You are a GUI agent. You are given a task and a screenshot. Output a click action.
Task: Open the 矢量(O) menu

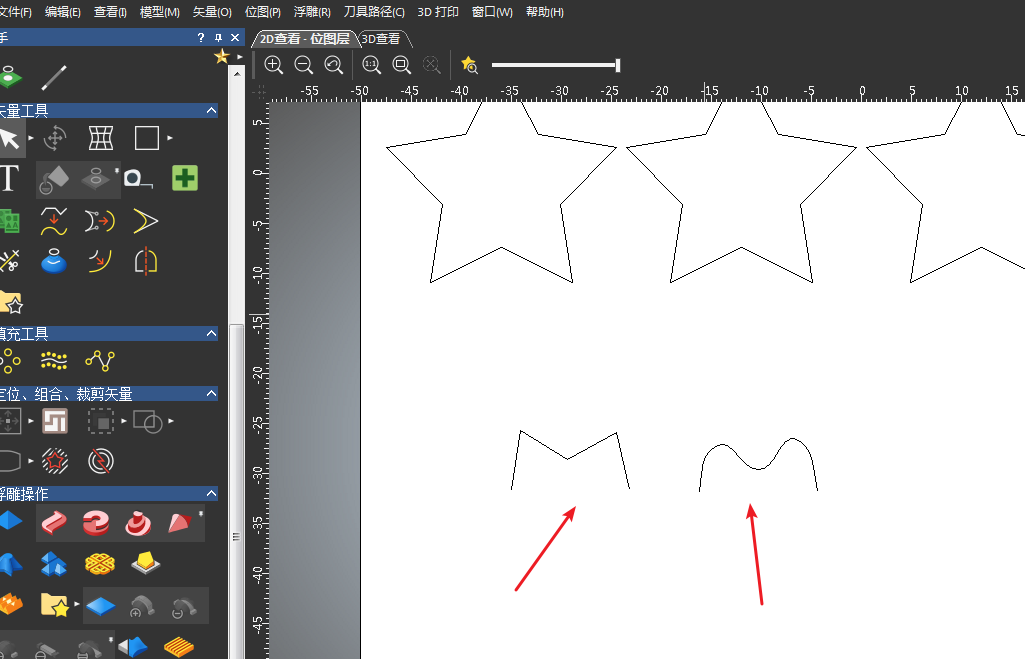212,12
